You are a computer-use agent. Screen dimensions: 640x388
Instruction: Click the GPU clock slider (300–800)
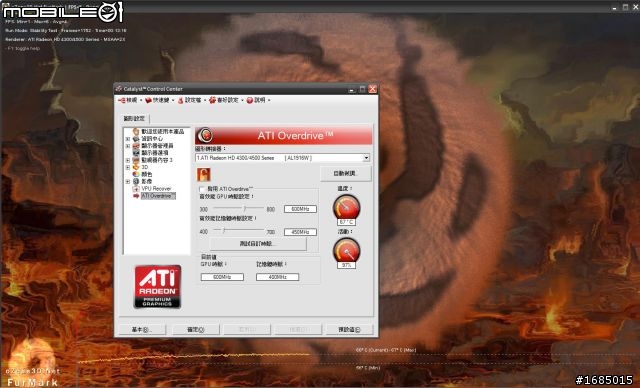pyautogui.click(x=238, y=208)
